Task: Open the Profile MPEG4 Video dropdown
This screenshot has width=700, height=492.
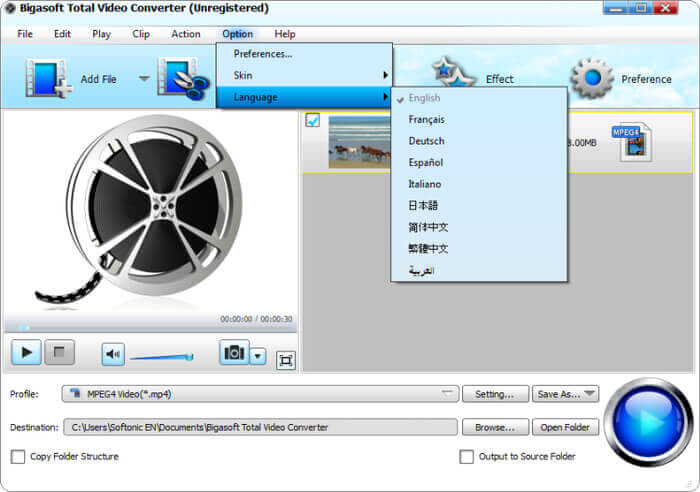Action: [260, 394]
